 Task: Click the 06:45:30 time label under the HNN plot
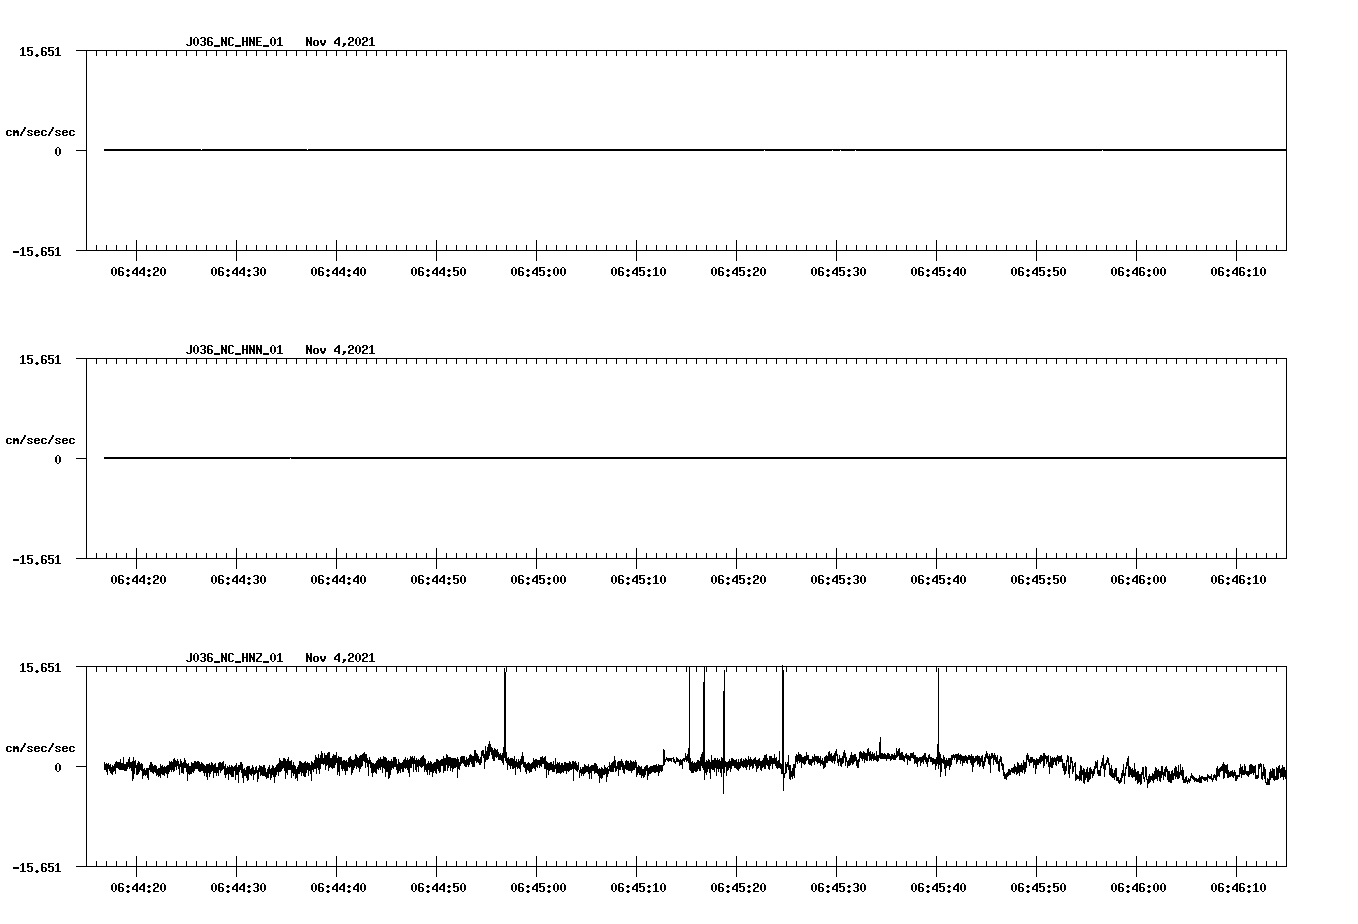point(838,580)
